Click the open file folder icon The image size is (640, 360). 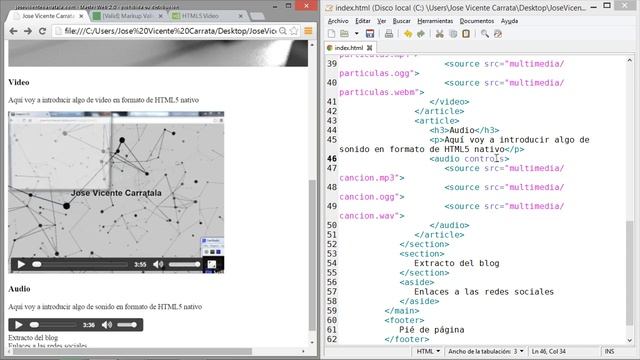[344, 34]
